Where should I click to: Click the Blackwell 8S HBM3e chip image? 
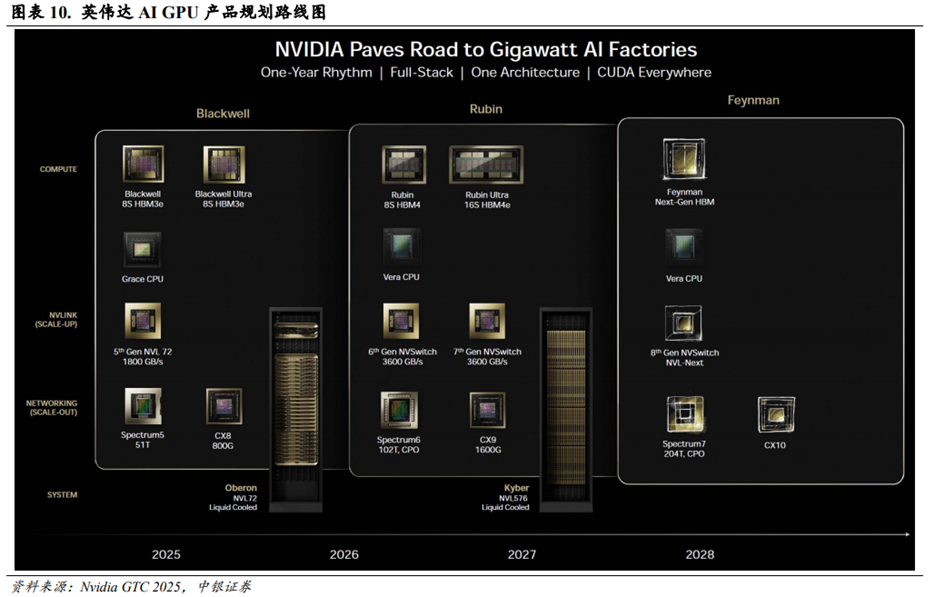click(x=143, y=164)
